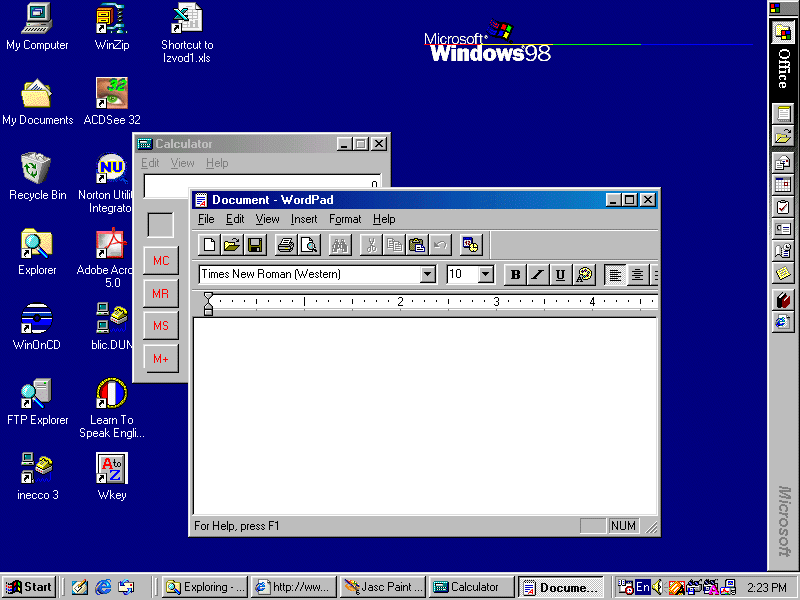Screen dimensions: 800x600
Task: Save the document with the floppy icon
Action: [x=255, y=245]
